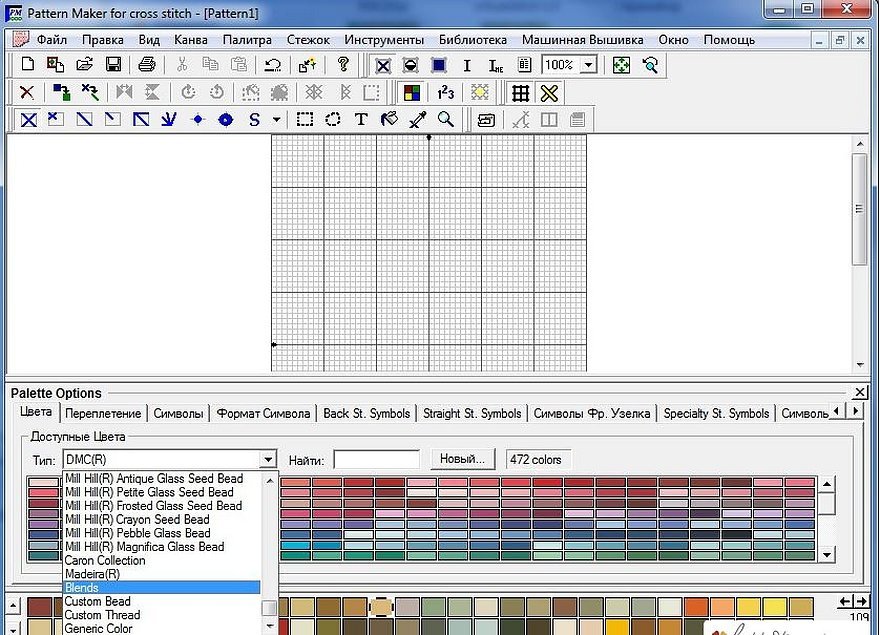Screen dimensions: 880x635
Task: Toggle the grid display button
Action: pos(520,92)
